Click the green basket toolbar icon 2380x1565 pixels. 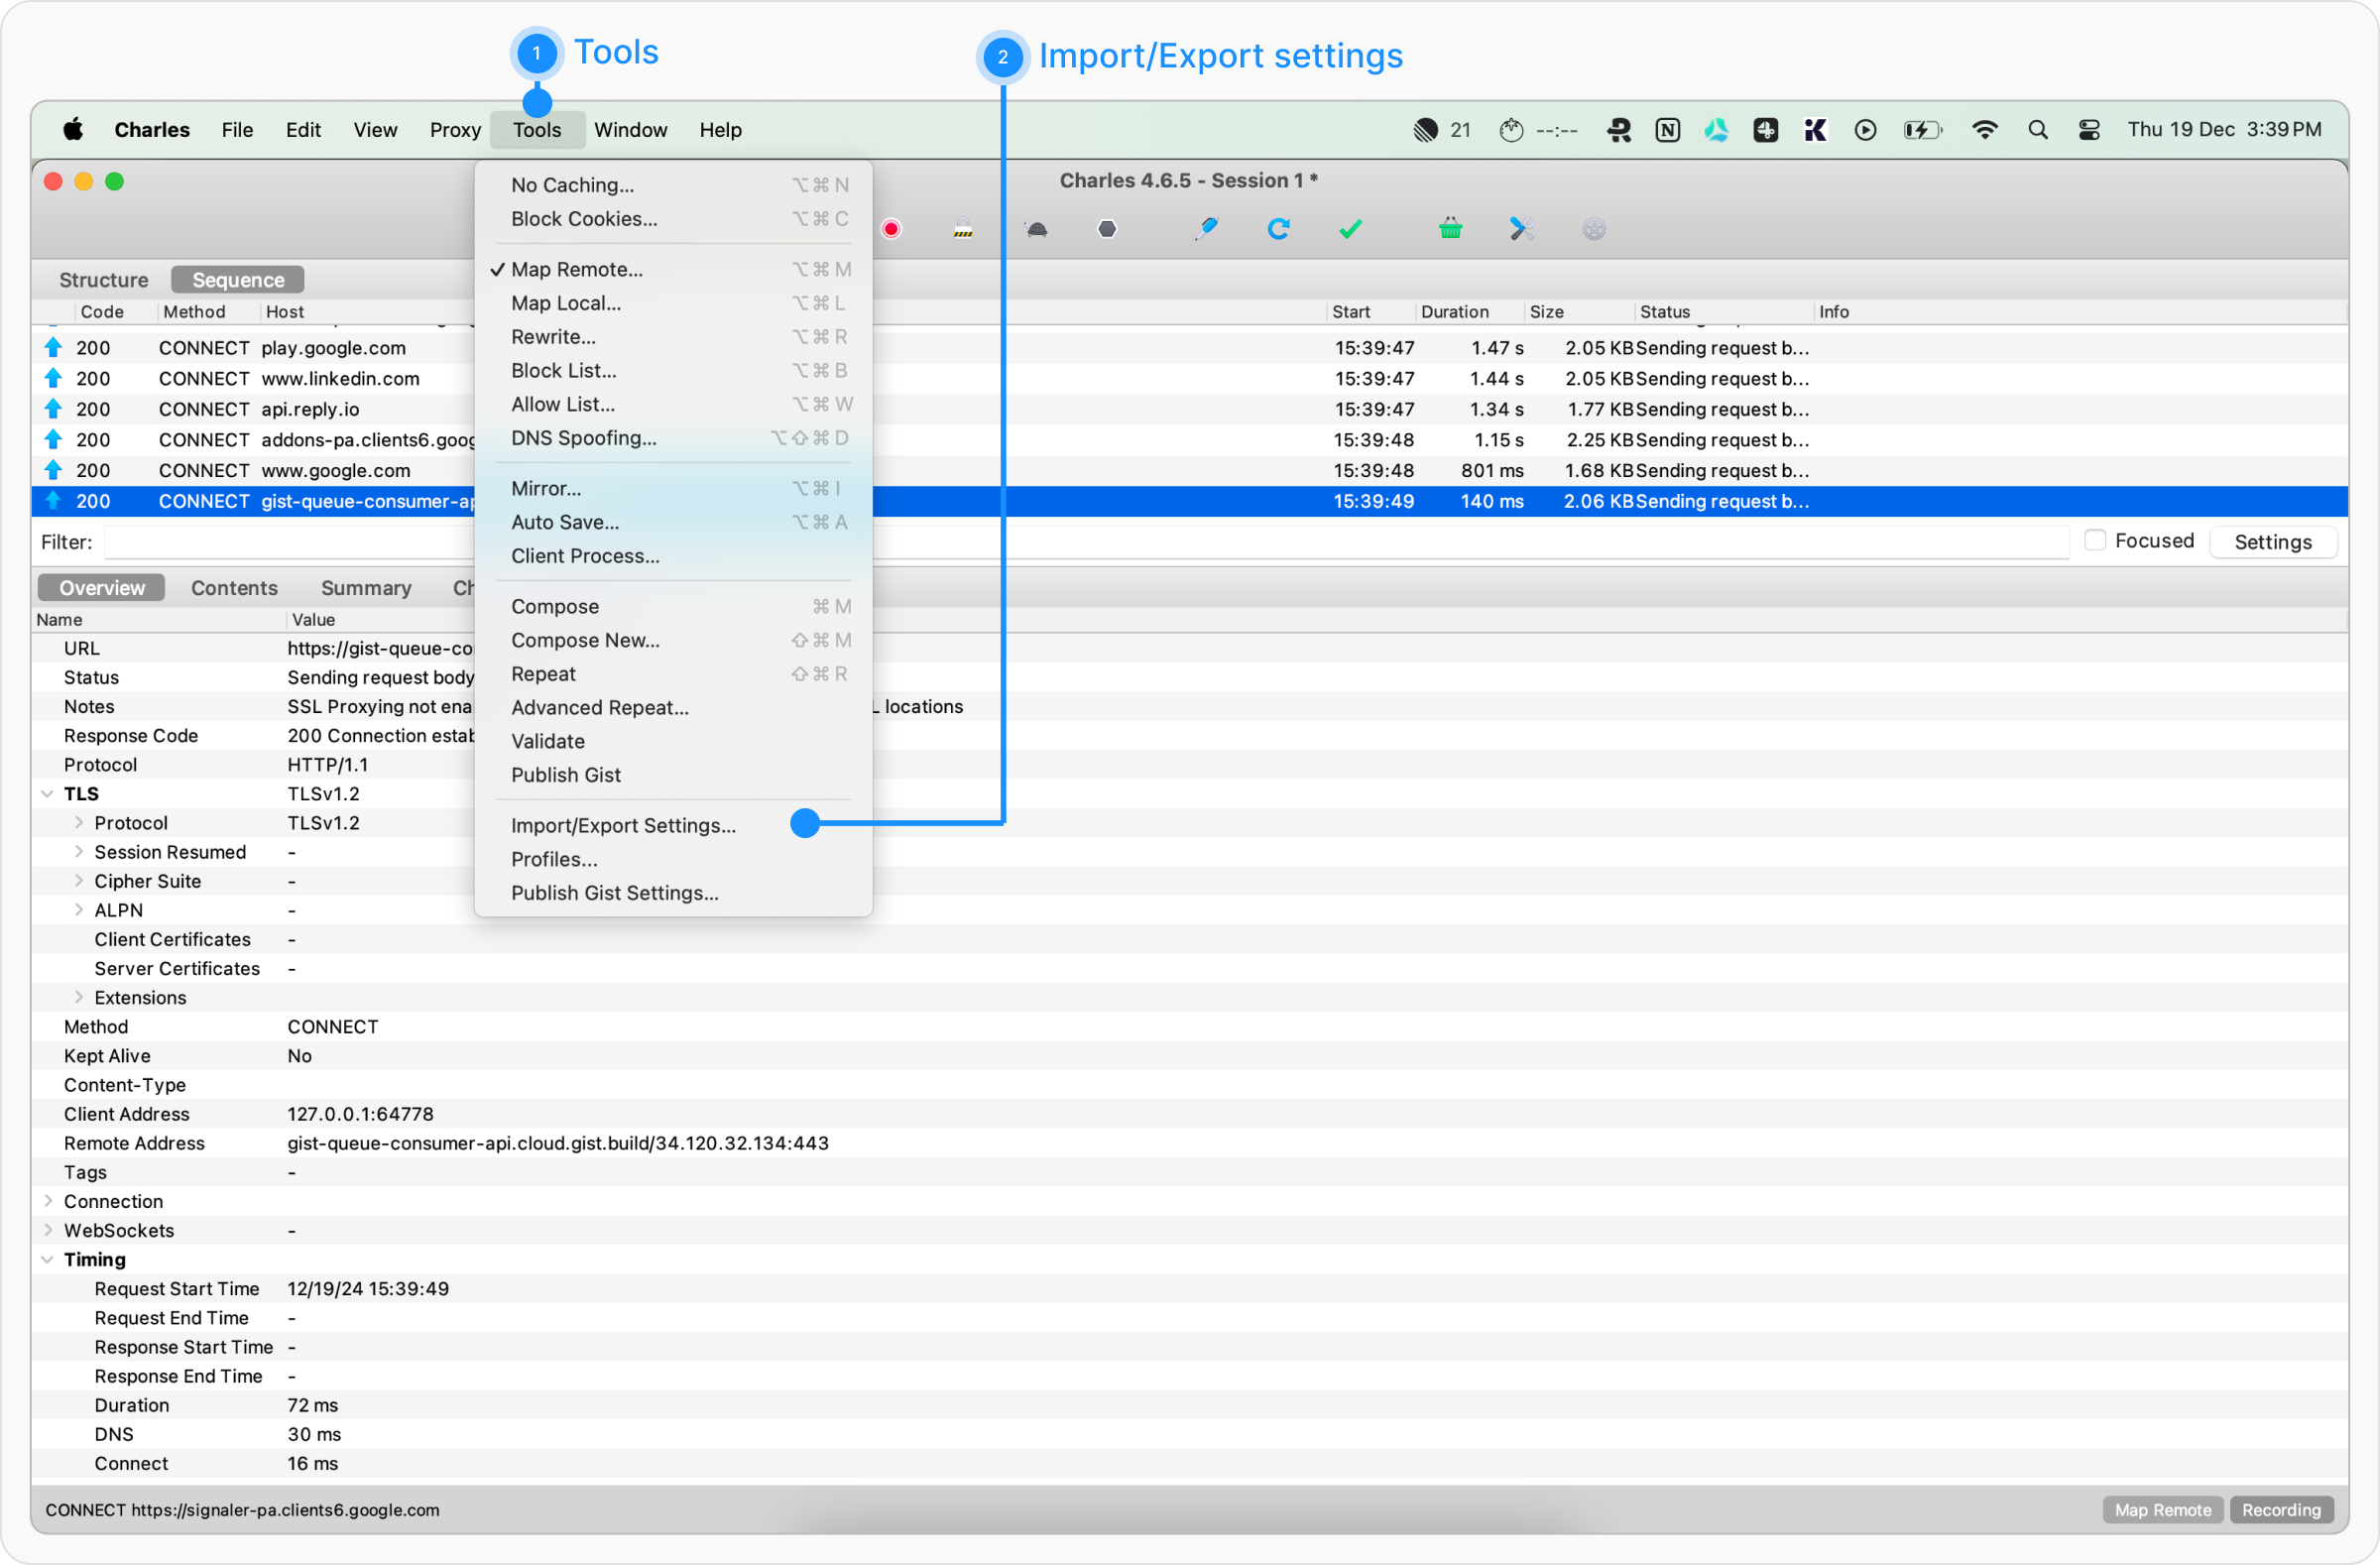[x=1450, y=229]
